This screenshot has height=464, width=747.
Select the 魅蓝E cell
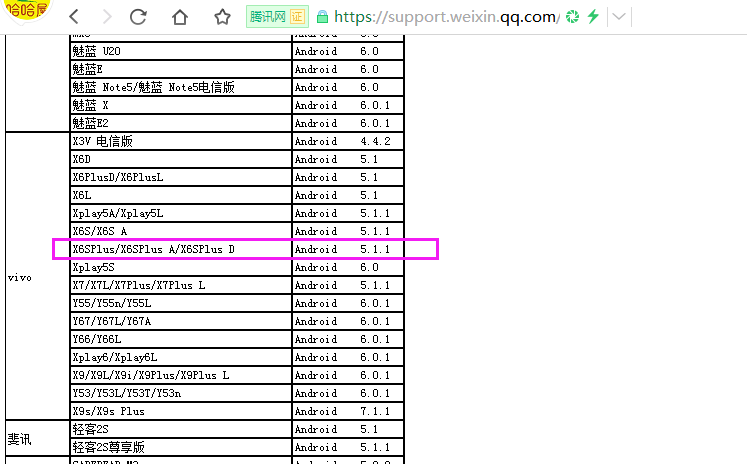point(181,69)
